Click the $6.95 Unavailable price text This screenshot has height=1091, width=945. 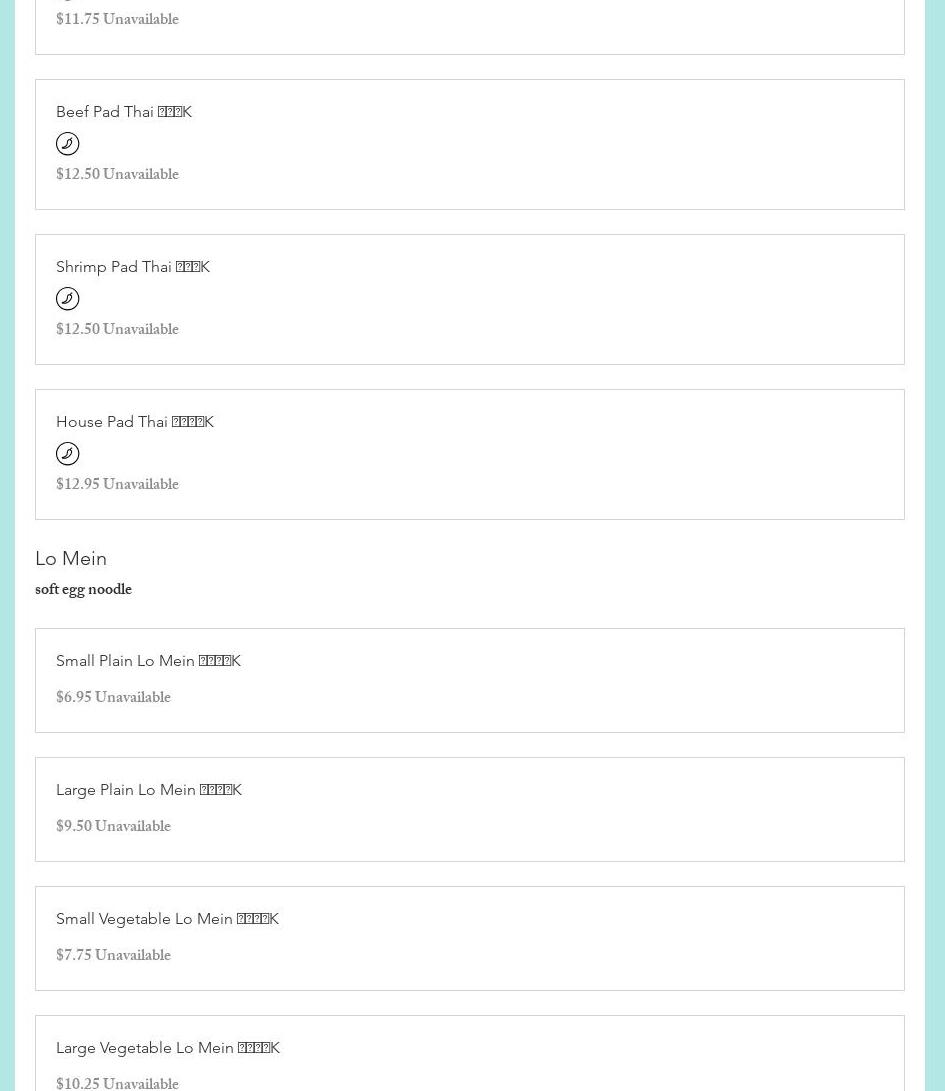tap(113, 697)
